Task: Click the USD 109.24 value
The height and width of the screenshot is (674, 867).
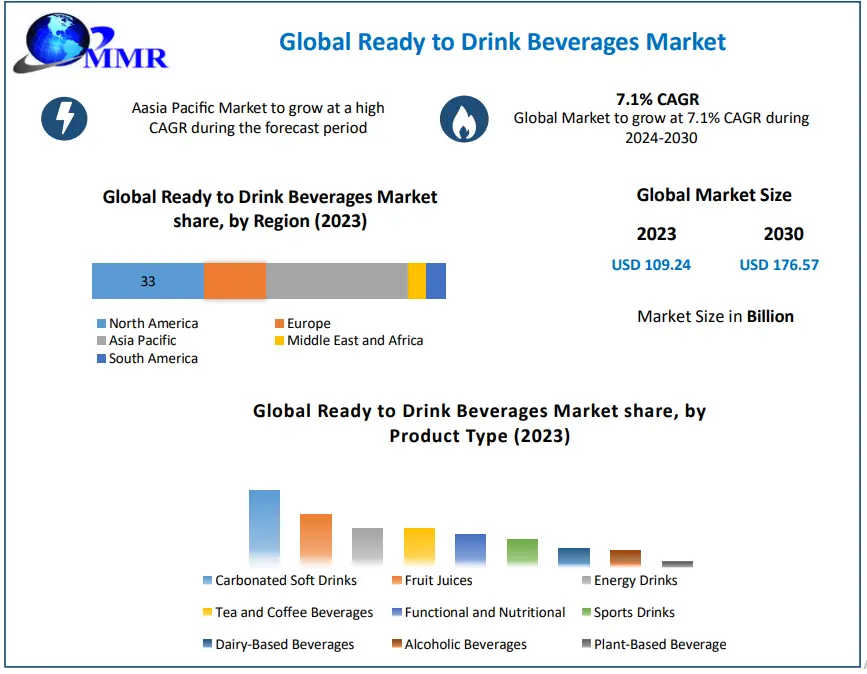Action: click(x=651, y=265)
